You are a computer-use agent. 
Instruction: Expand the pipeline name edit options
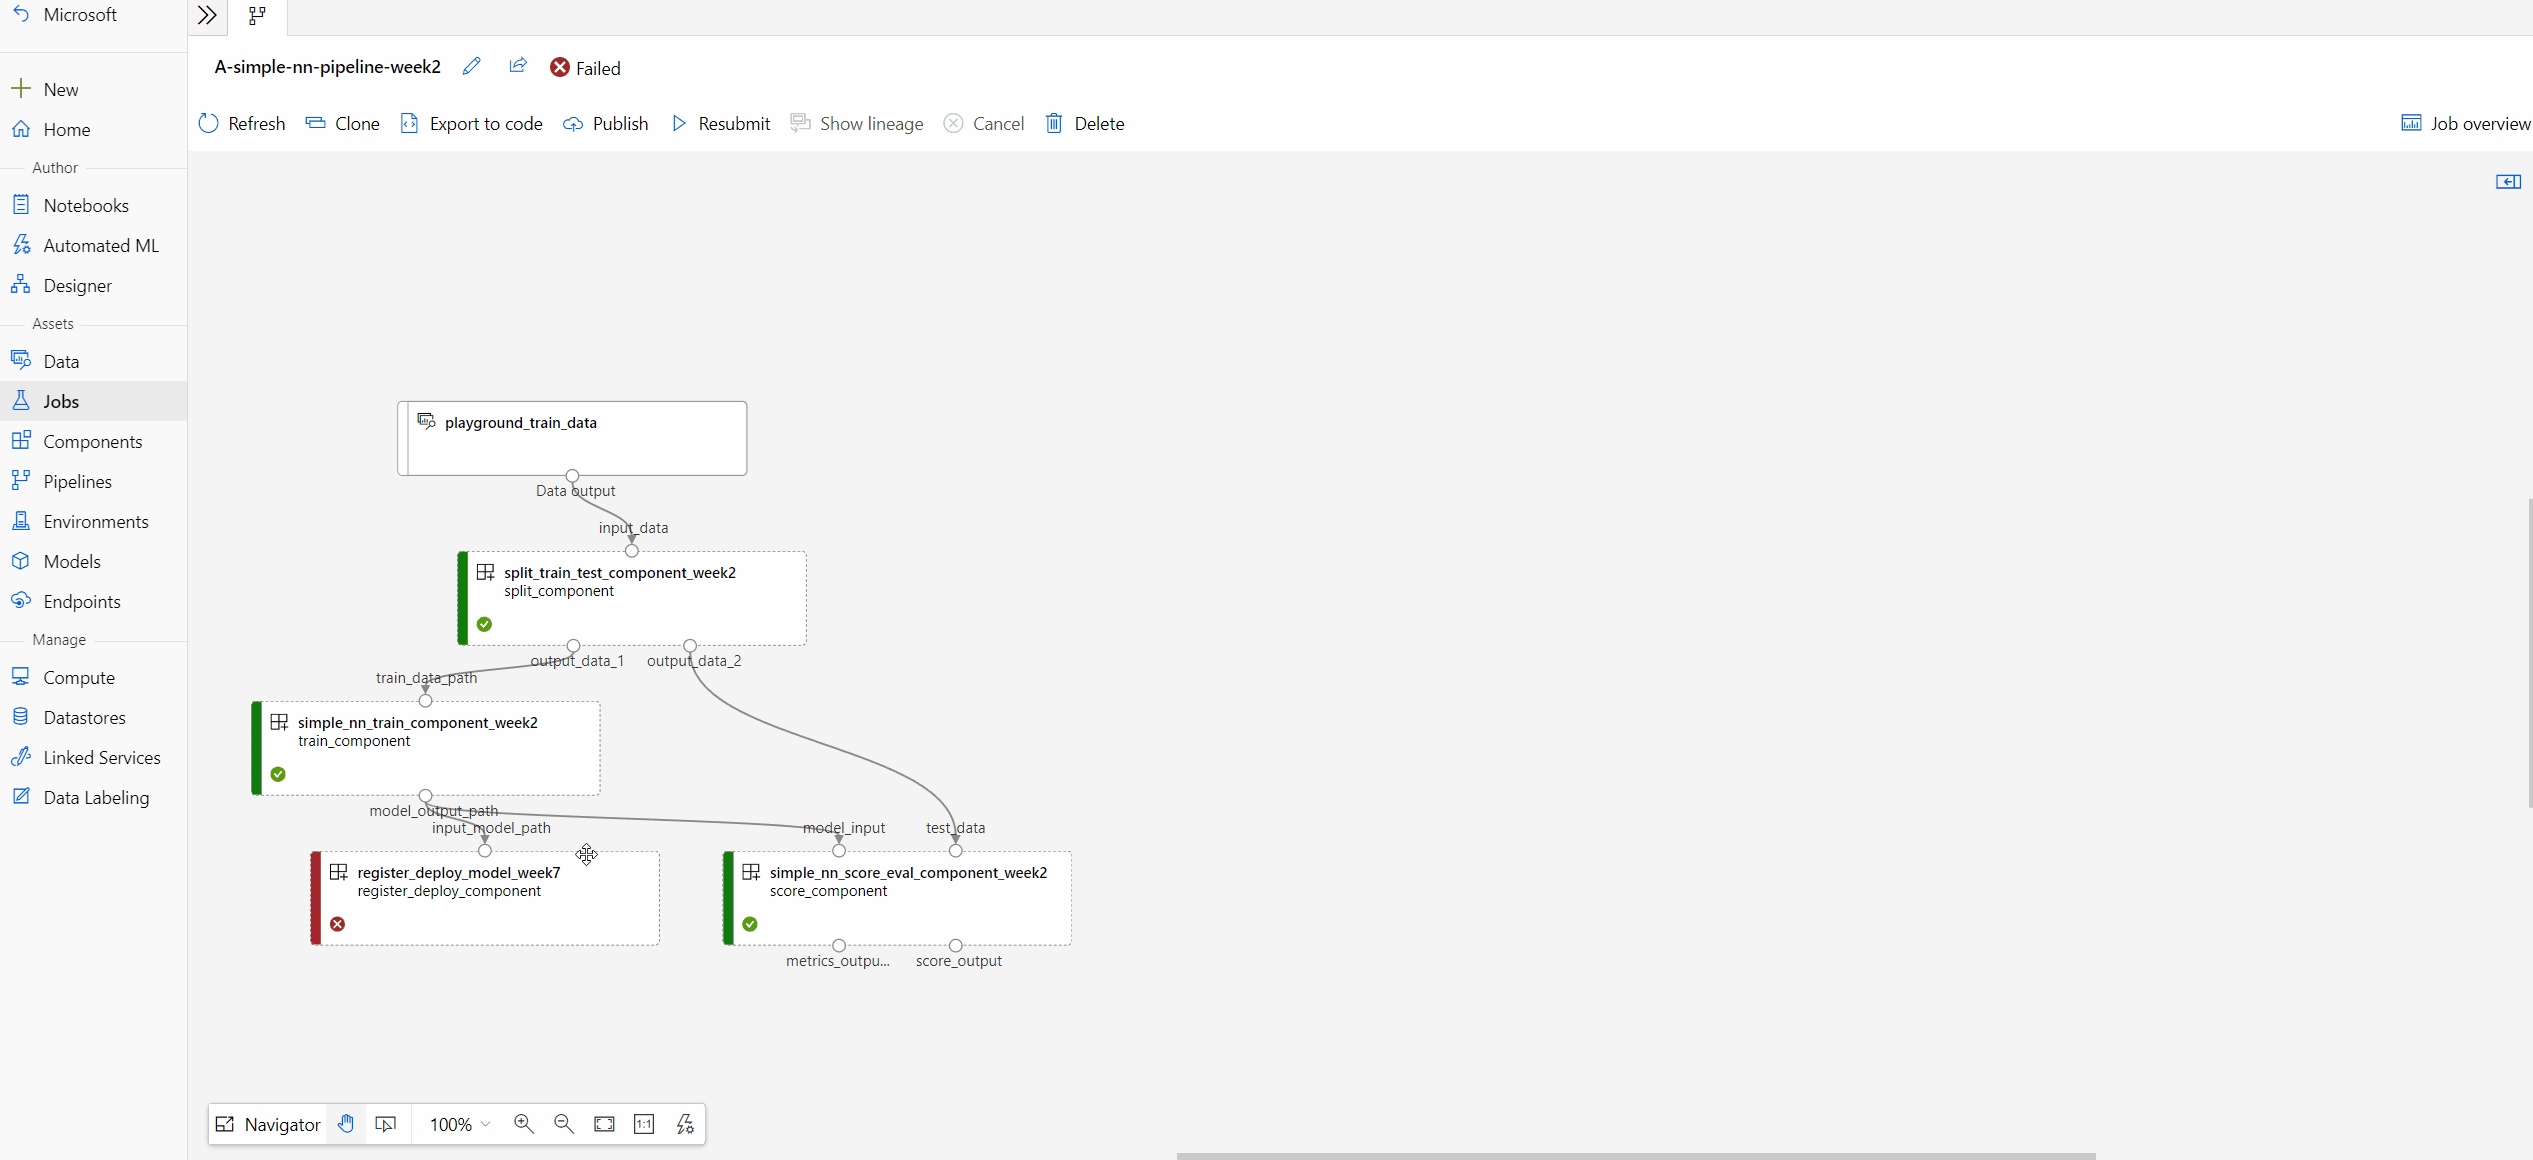(472, 68)
